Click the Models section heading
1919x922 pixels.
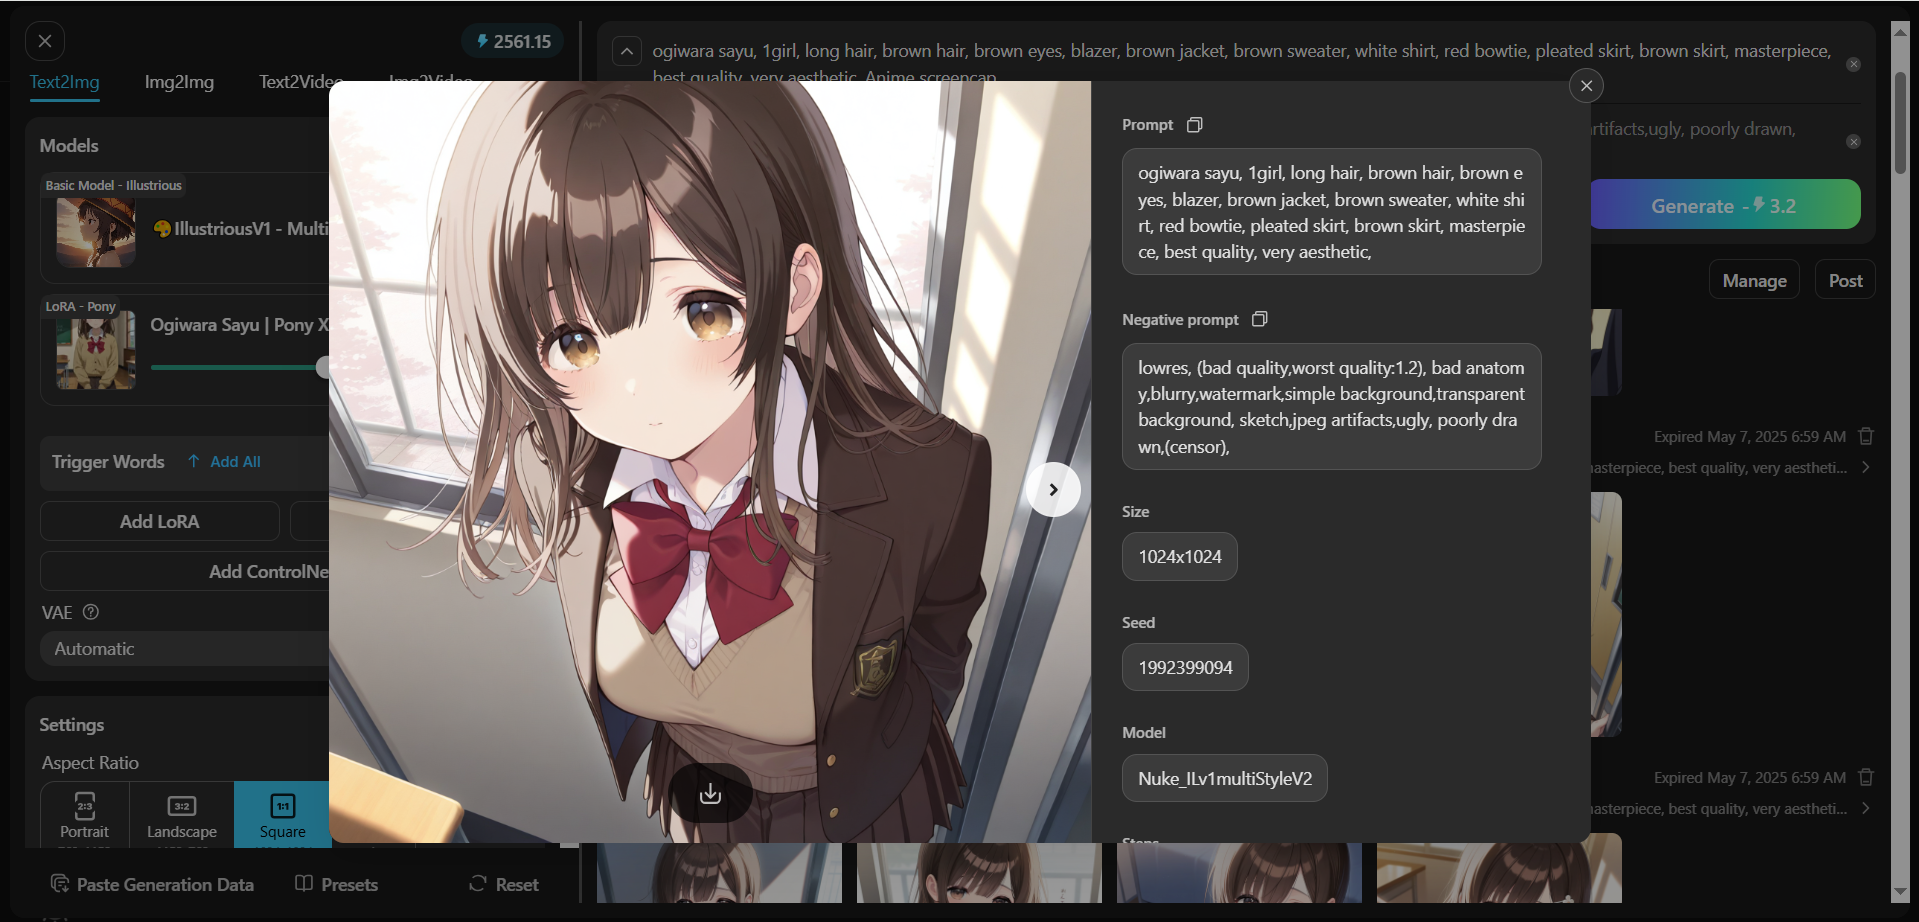pyautogui.click(x=69, y=146)
